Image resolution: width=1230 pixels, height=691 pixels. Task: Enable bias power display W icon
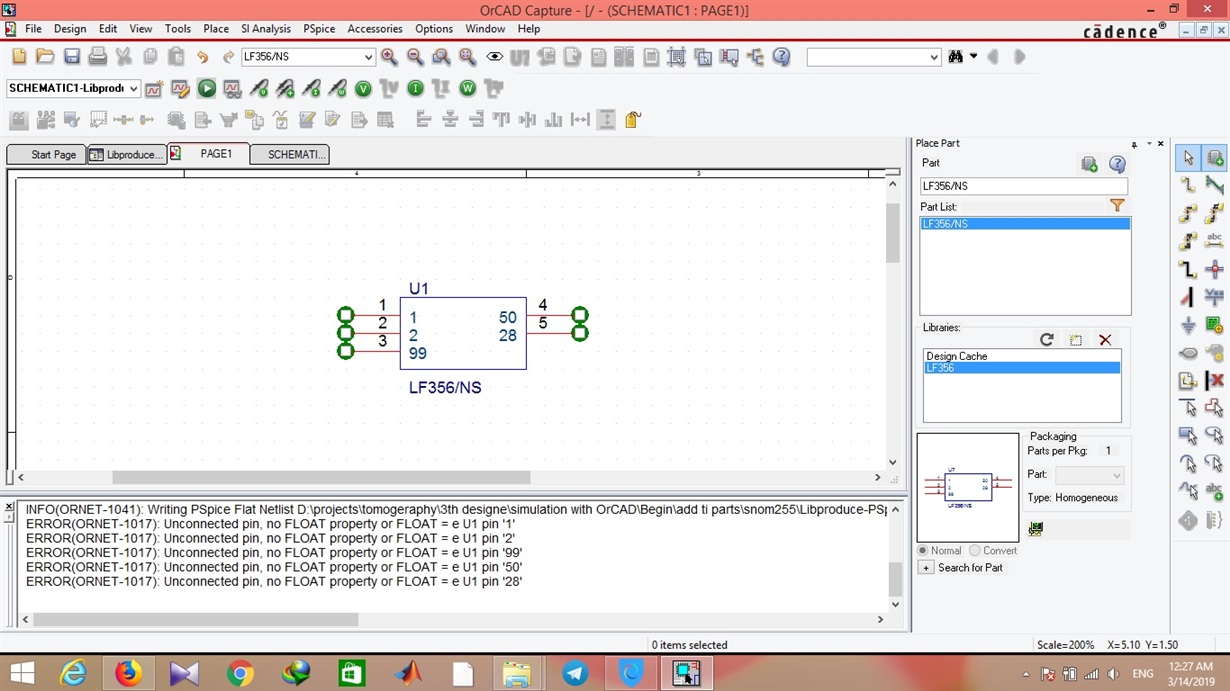[467, 89]
